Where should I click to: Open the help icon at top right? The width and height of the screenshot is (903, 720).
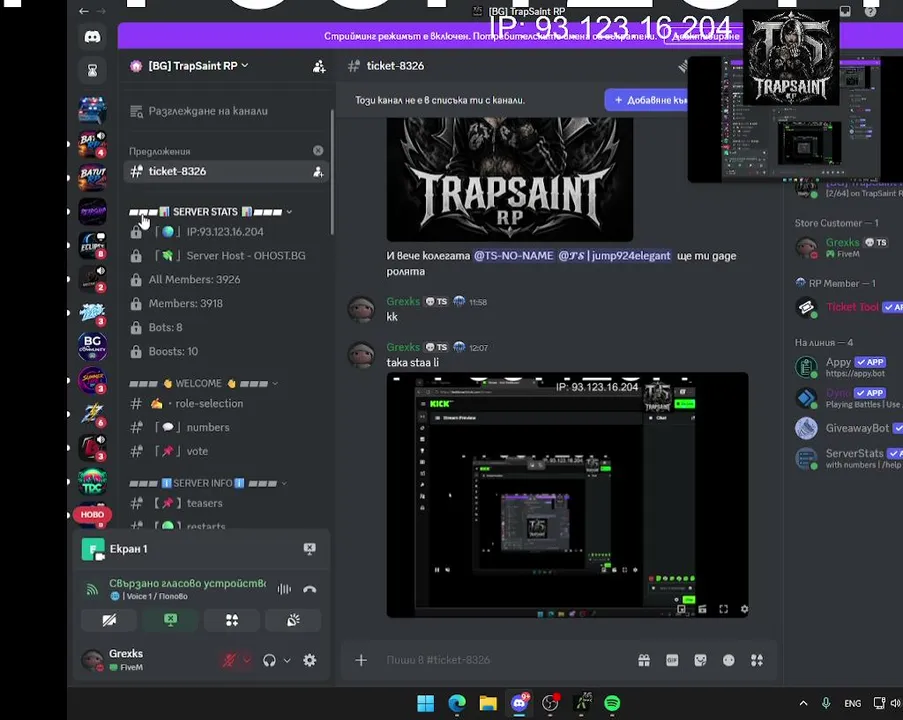(x=870, y=11)
